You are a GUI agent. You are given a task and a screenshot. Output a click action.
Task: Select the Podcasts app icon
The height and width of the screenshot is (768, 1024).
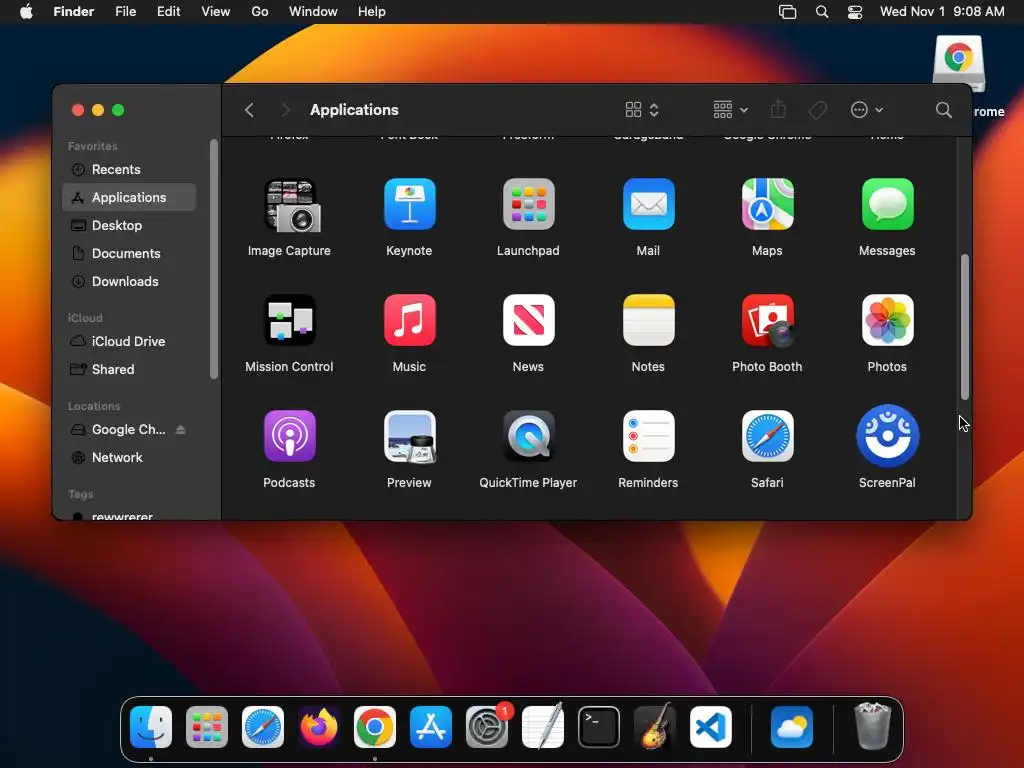point(290,436)
